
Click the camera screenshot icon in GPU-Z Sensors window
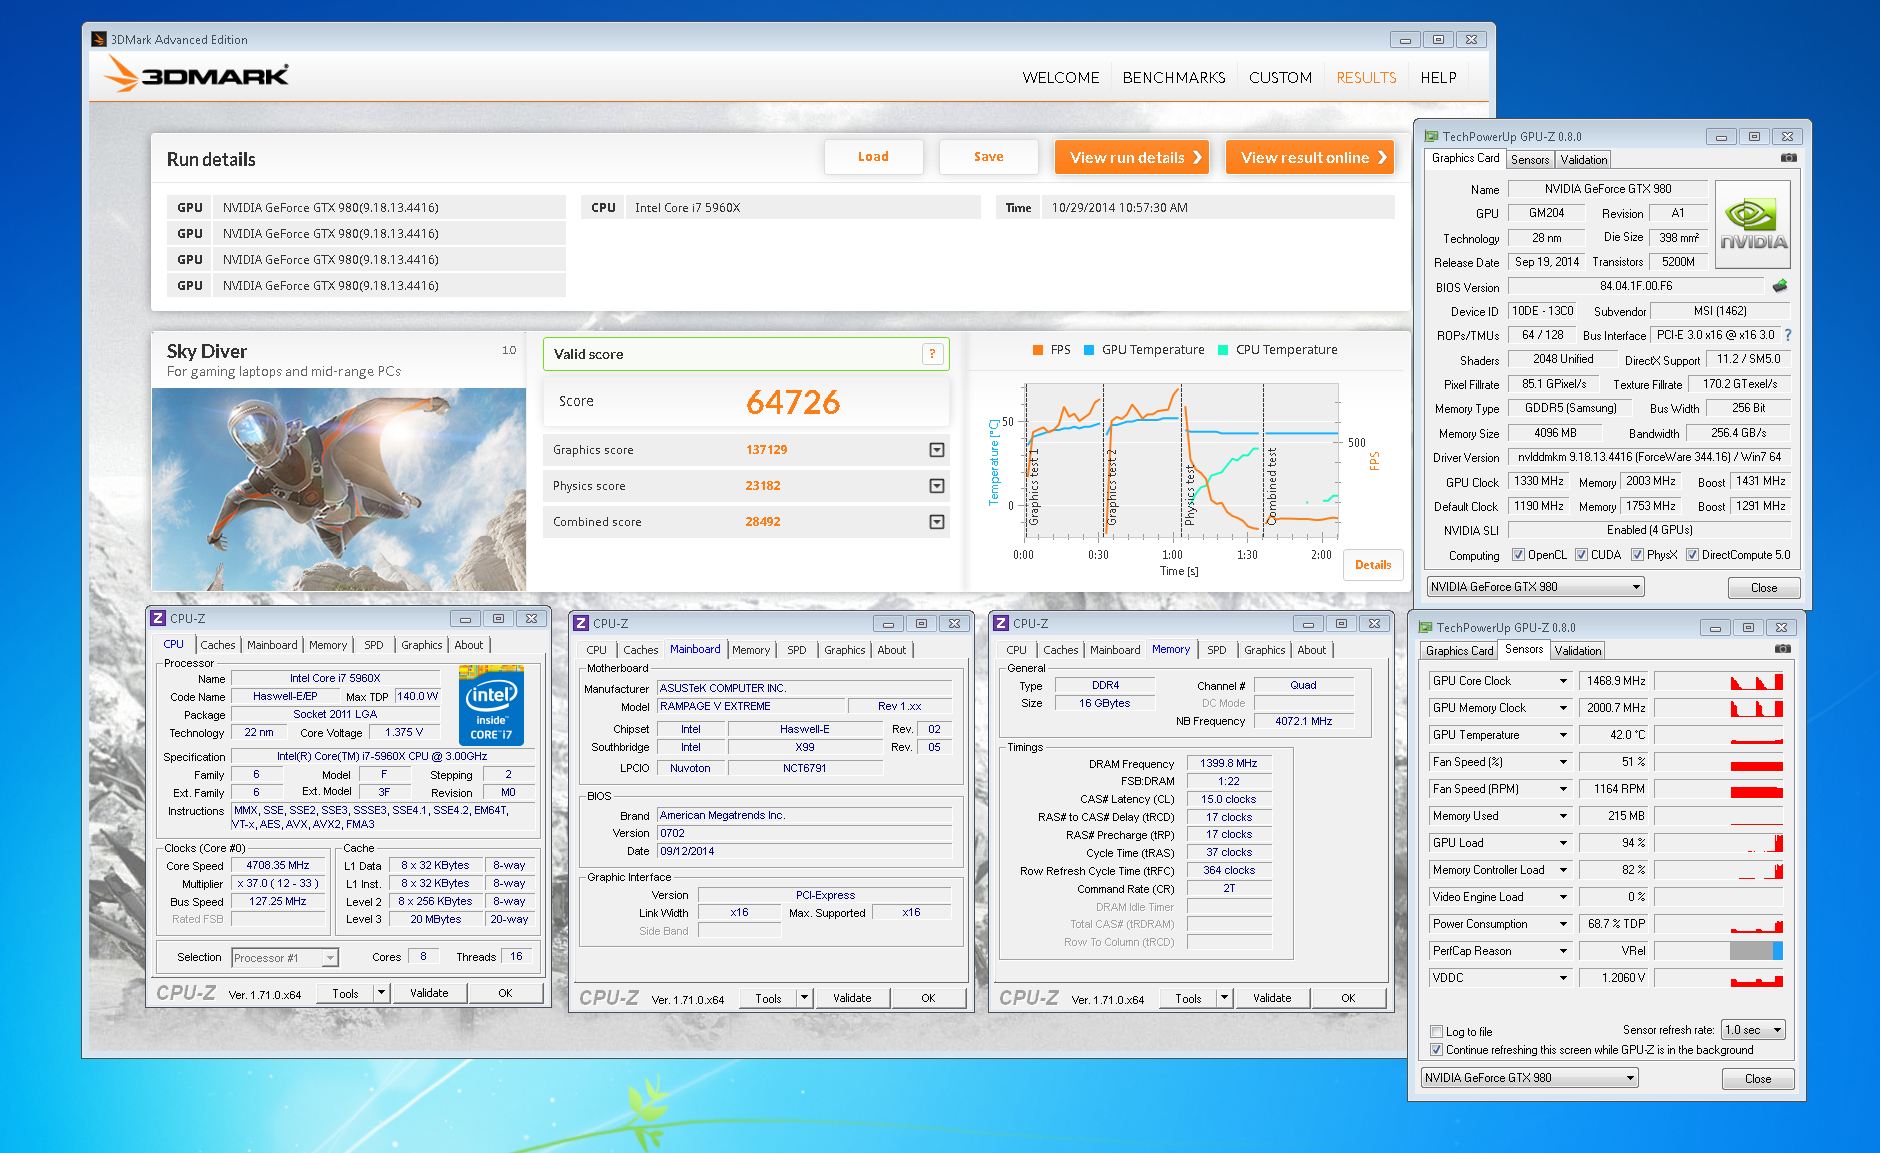click(1783, 649)
